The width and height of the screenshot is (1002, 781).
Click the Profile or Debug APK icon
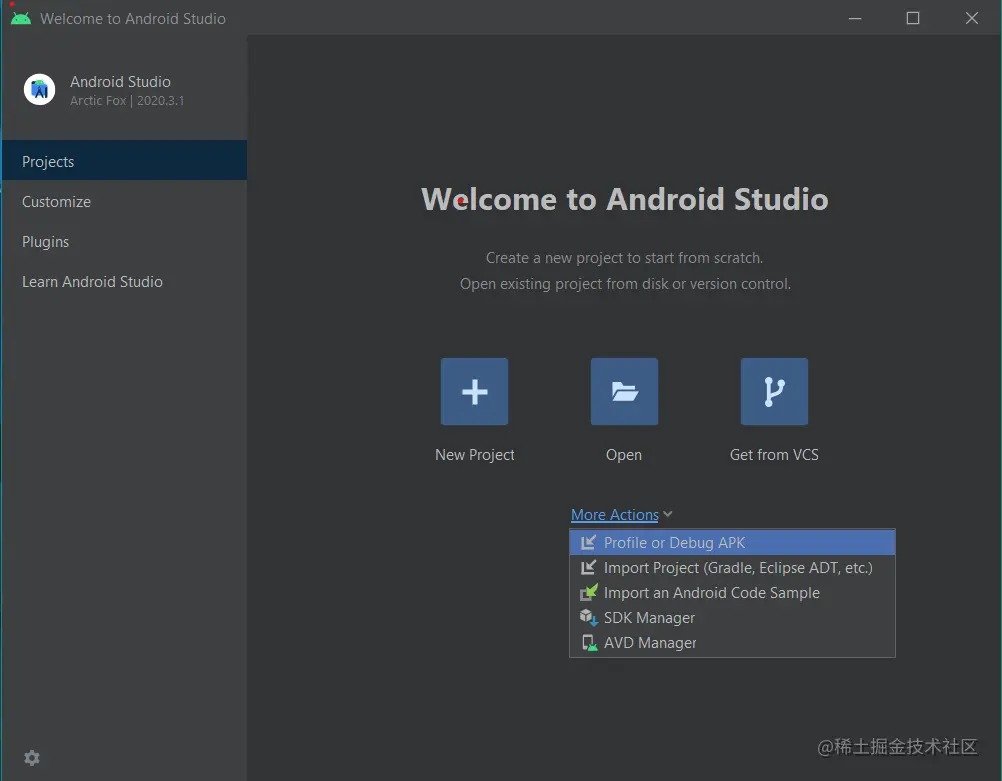pyautogui.click(x=589, y=543)
